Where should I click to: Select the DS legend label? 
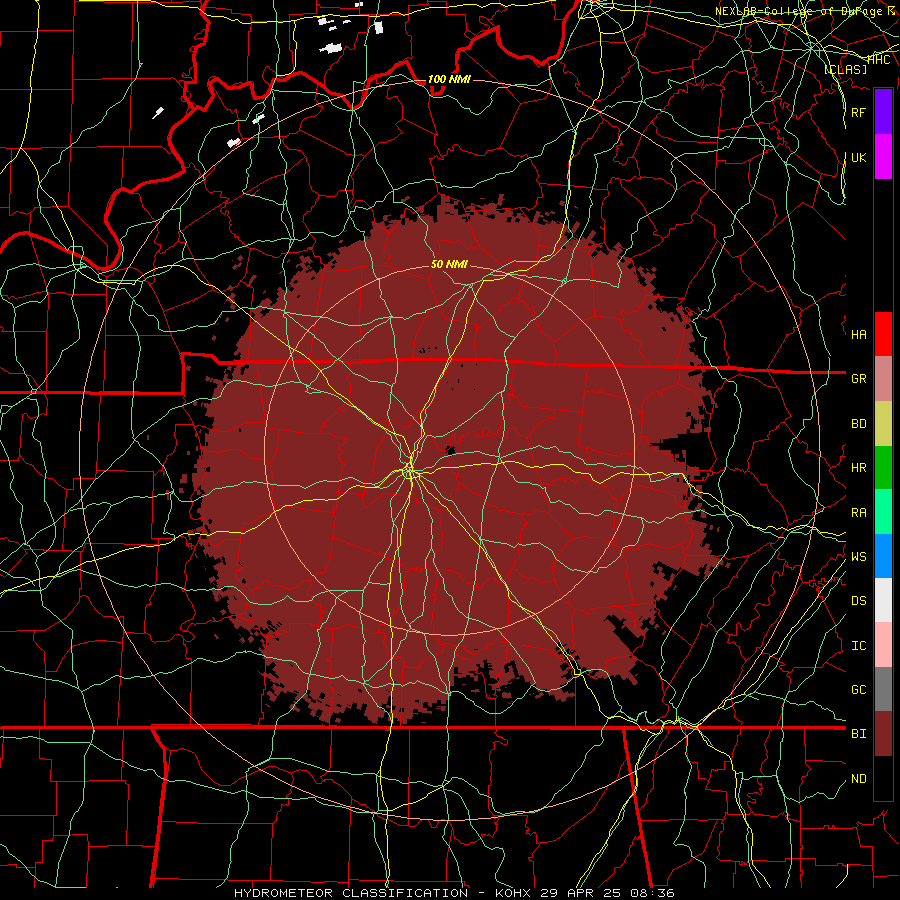(x=858, y=601)
